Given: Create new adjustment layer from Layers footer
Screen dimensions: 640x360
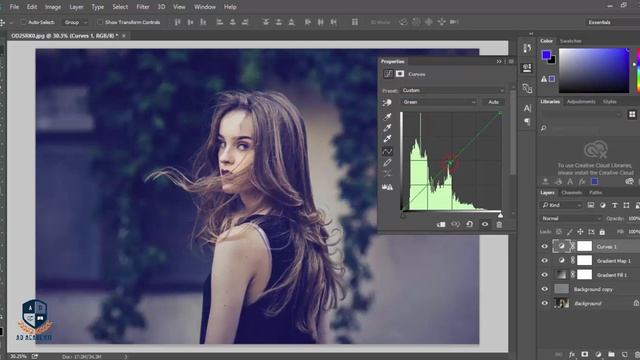Looking at the screenshot, I should [x=598, y=354].
